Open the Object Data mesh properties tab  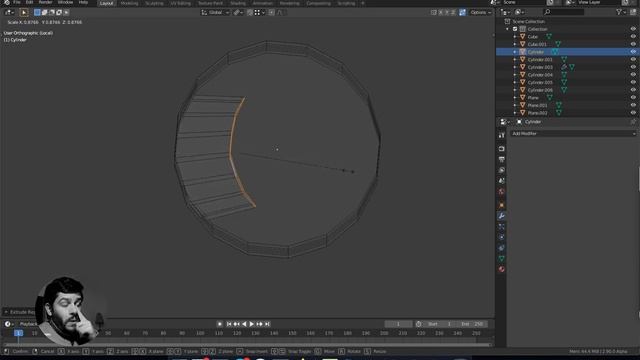502,258
